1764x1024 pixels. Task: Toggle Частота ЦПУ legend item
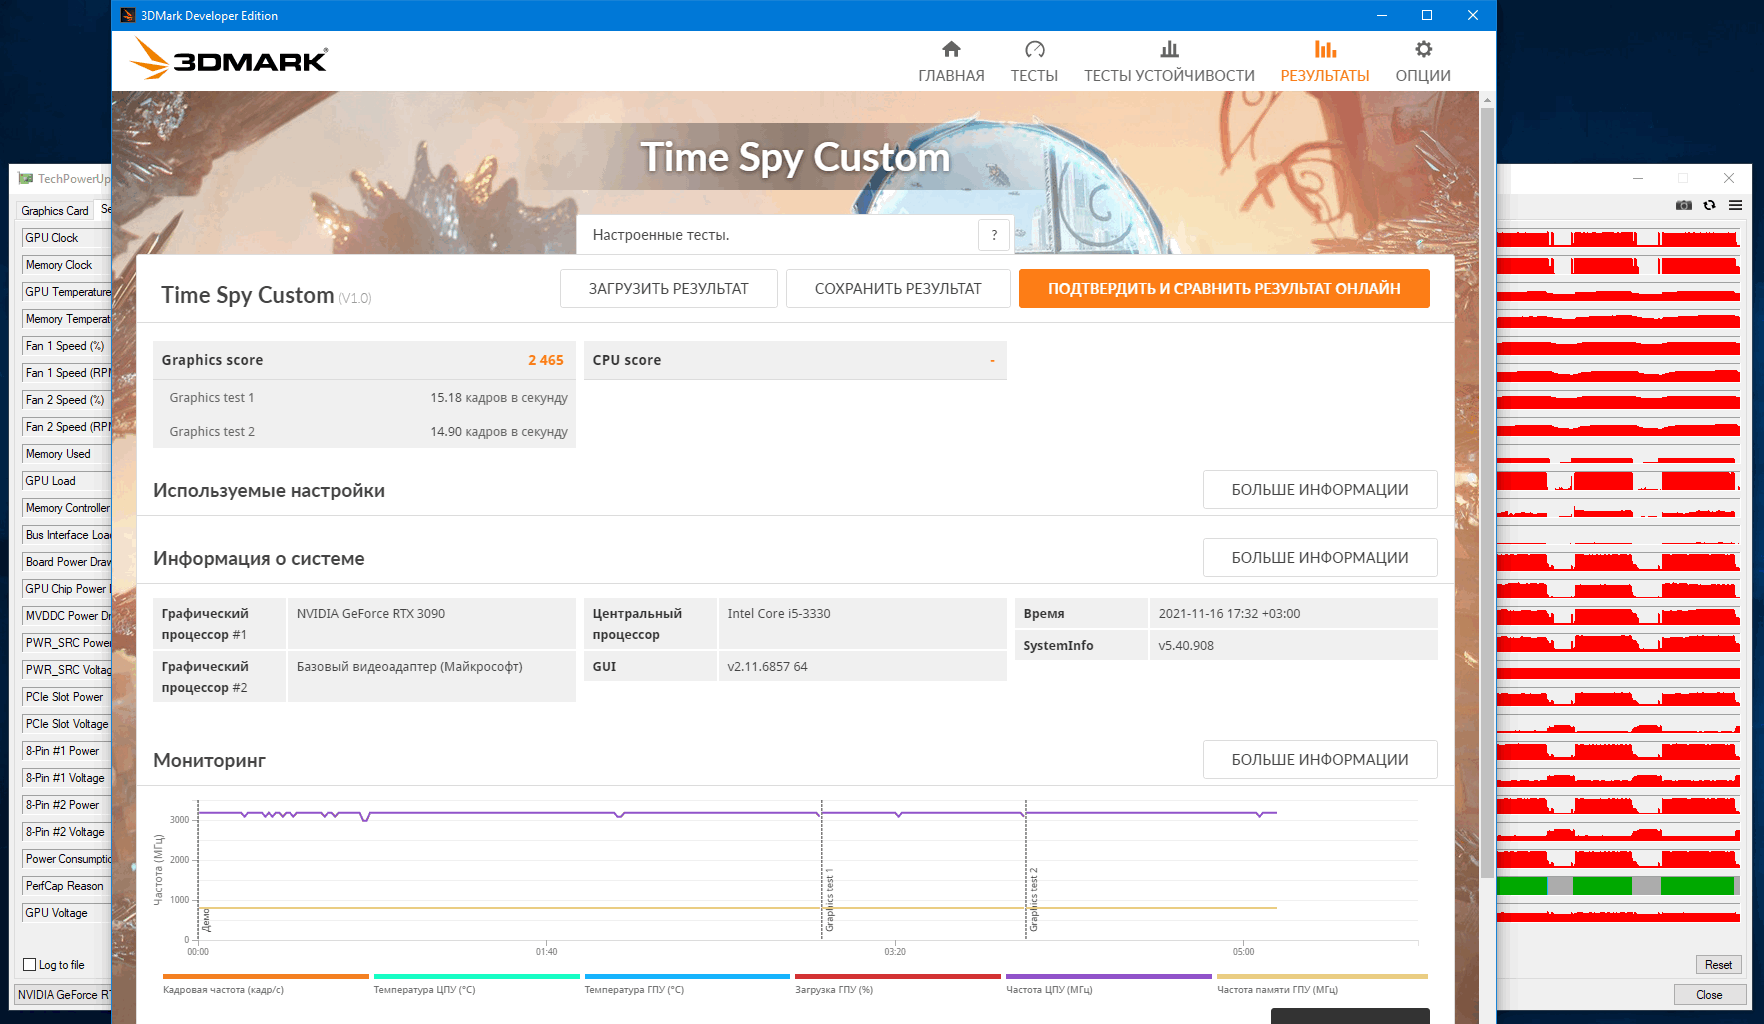point(1109,985)
